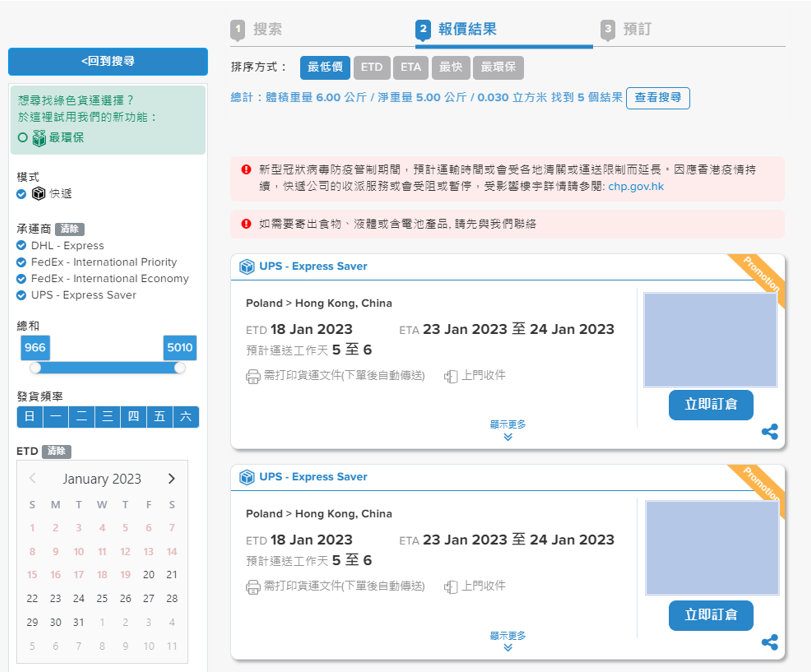Uncheck DHL - Express carrier

pos(21,245)
